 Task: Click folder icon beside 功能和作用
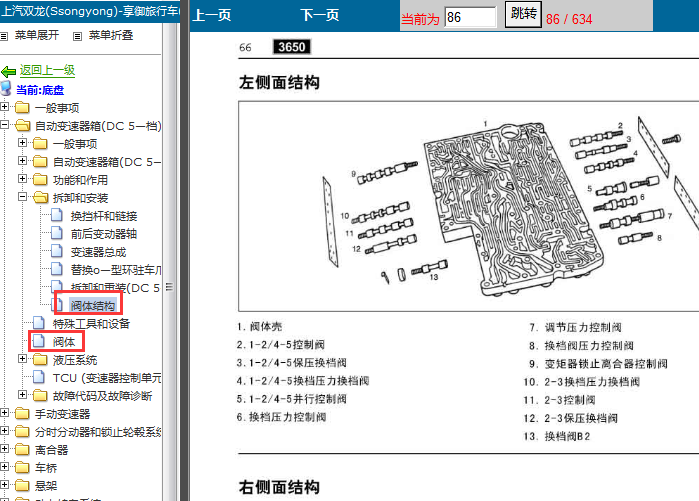40,179
